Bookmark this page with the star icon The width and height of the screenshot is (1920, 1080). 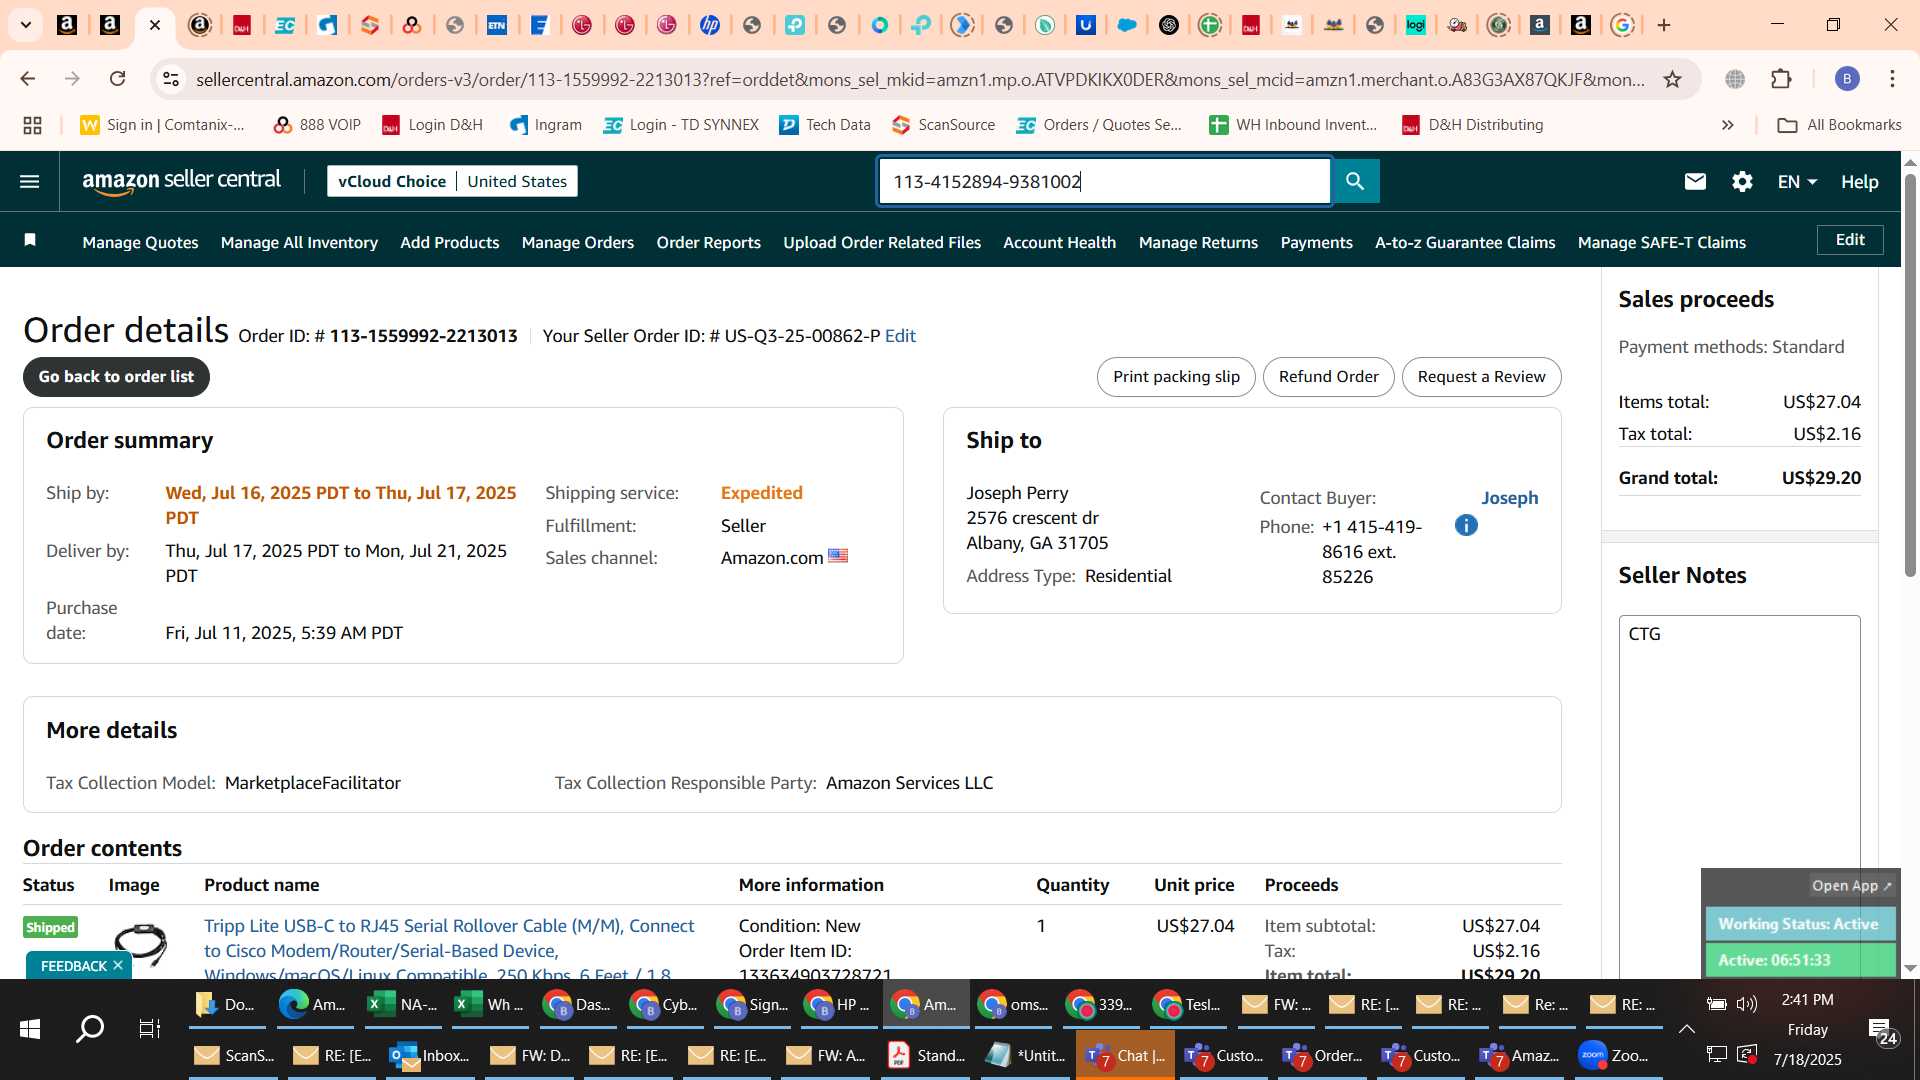click(1672, 79)
